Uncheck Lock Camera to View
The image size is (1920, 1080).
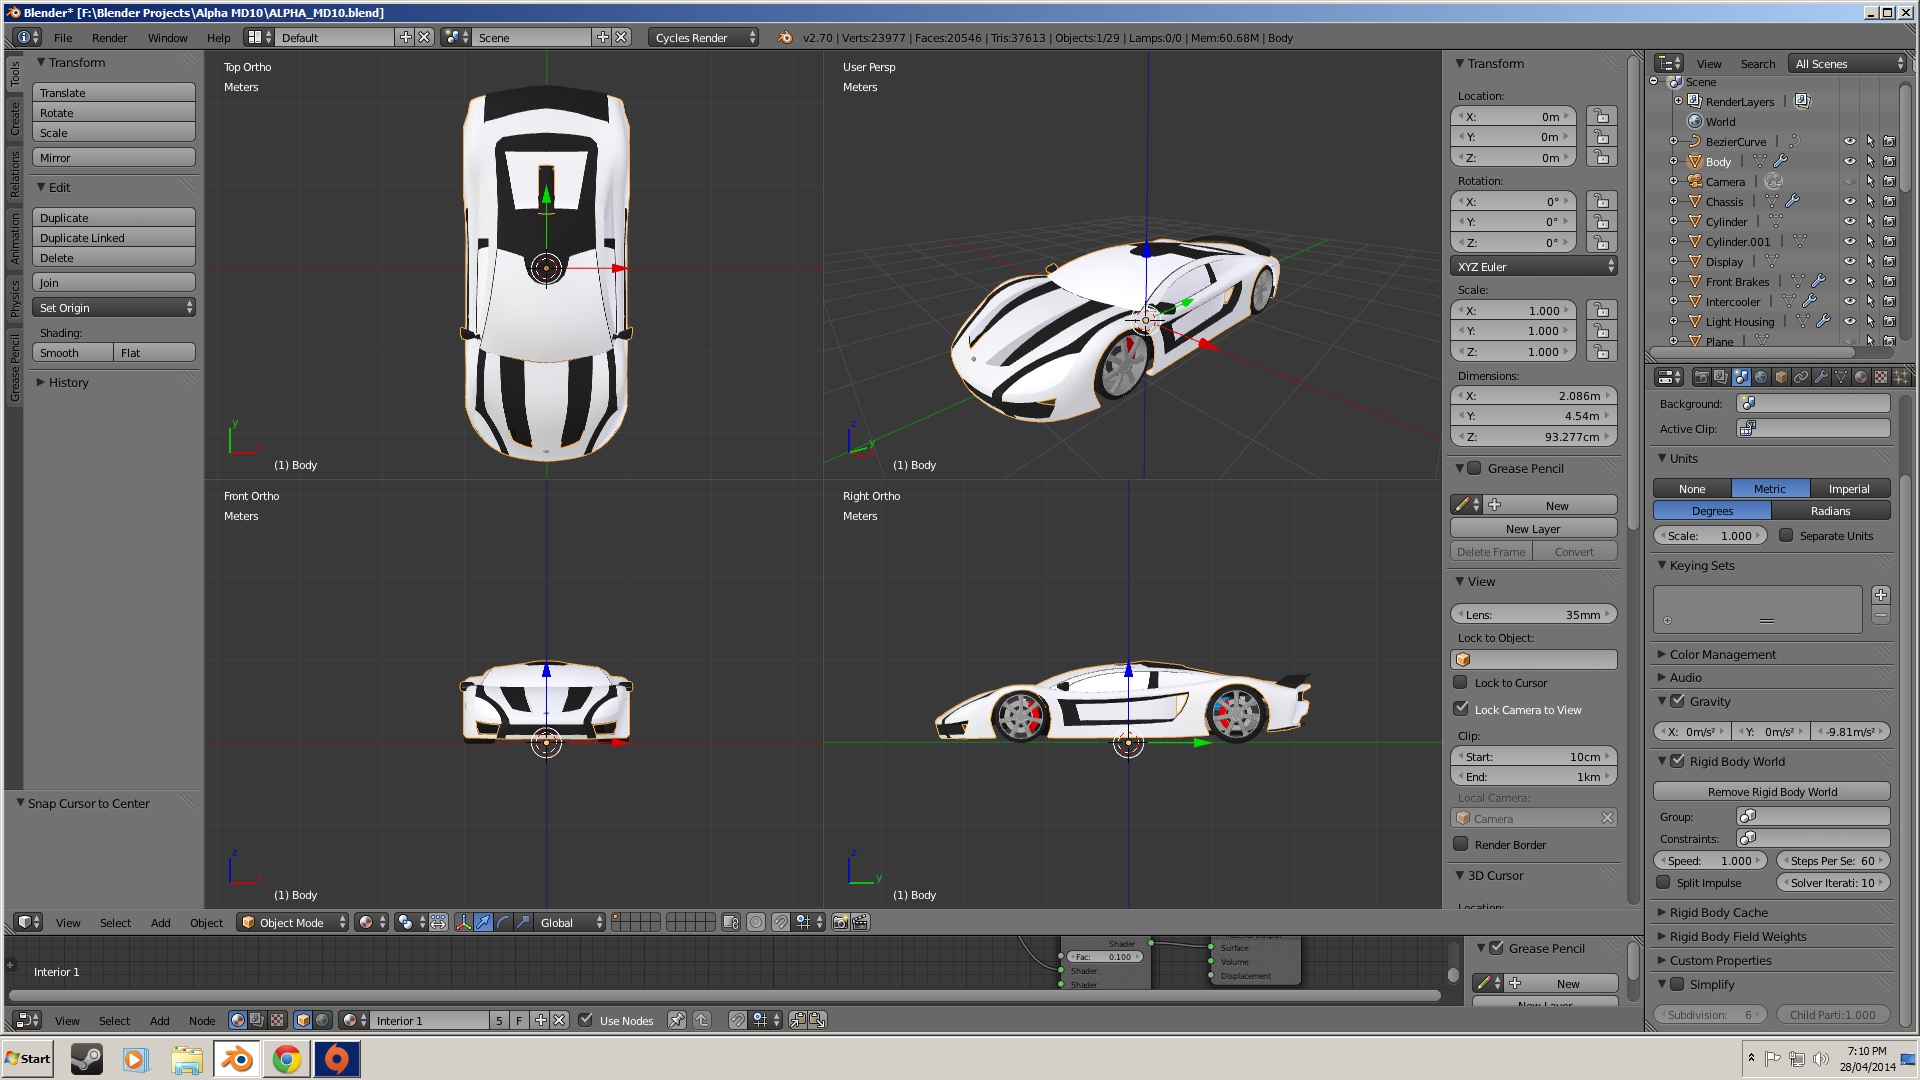(x=1460, y=708)
